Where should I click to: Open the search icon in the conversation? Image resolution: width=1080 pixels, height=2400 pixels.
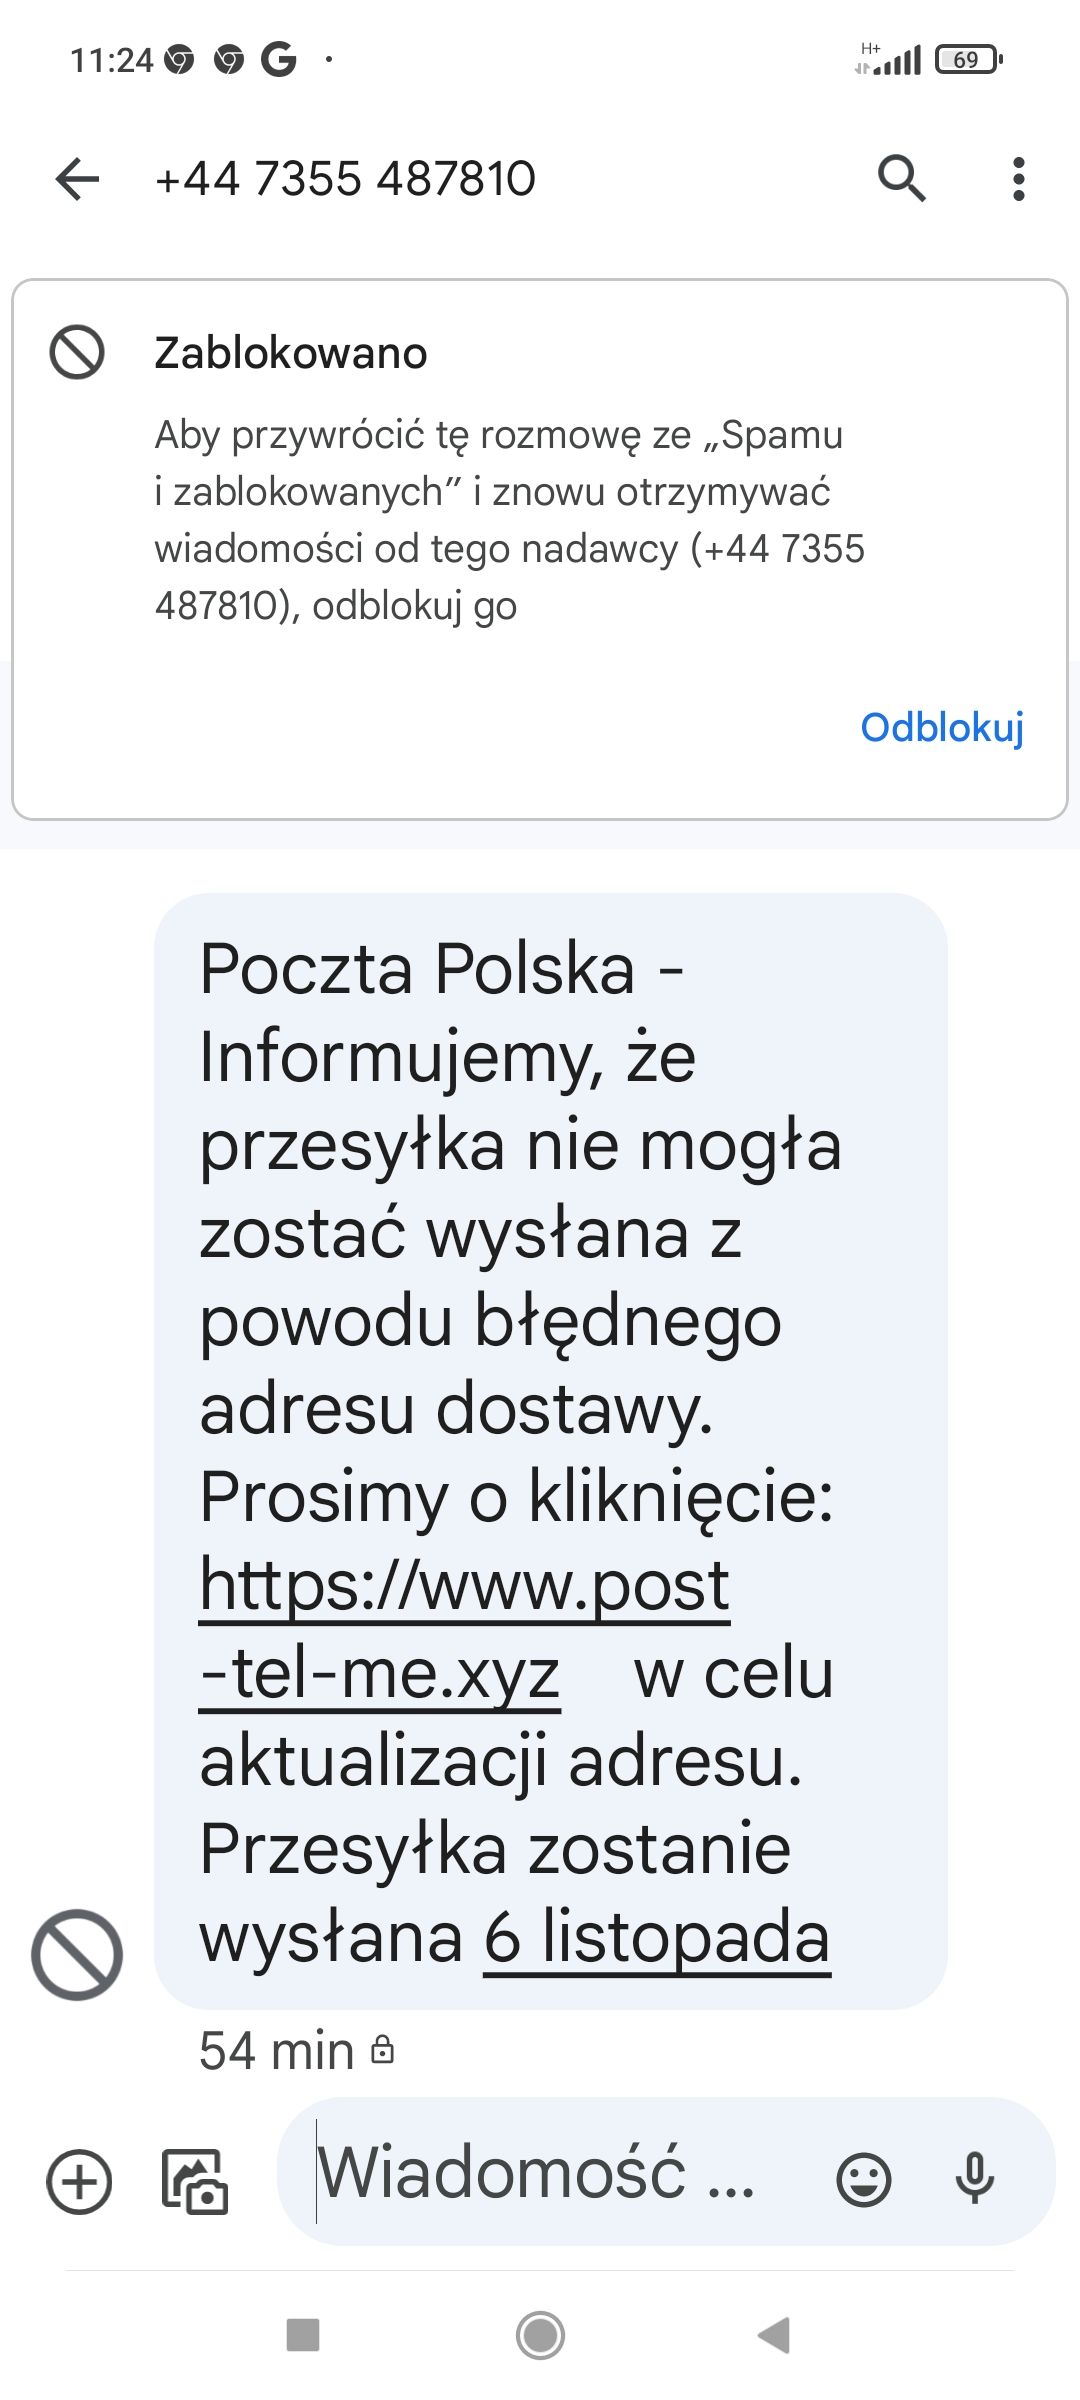click(903, 180)
